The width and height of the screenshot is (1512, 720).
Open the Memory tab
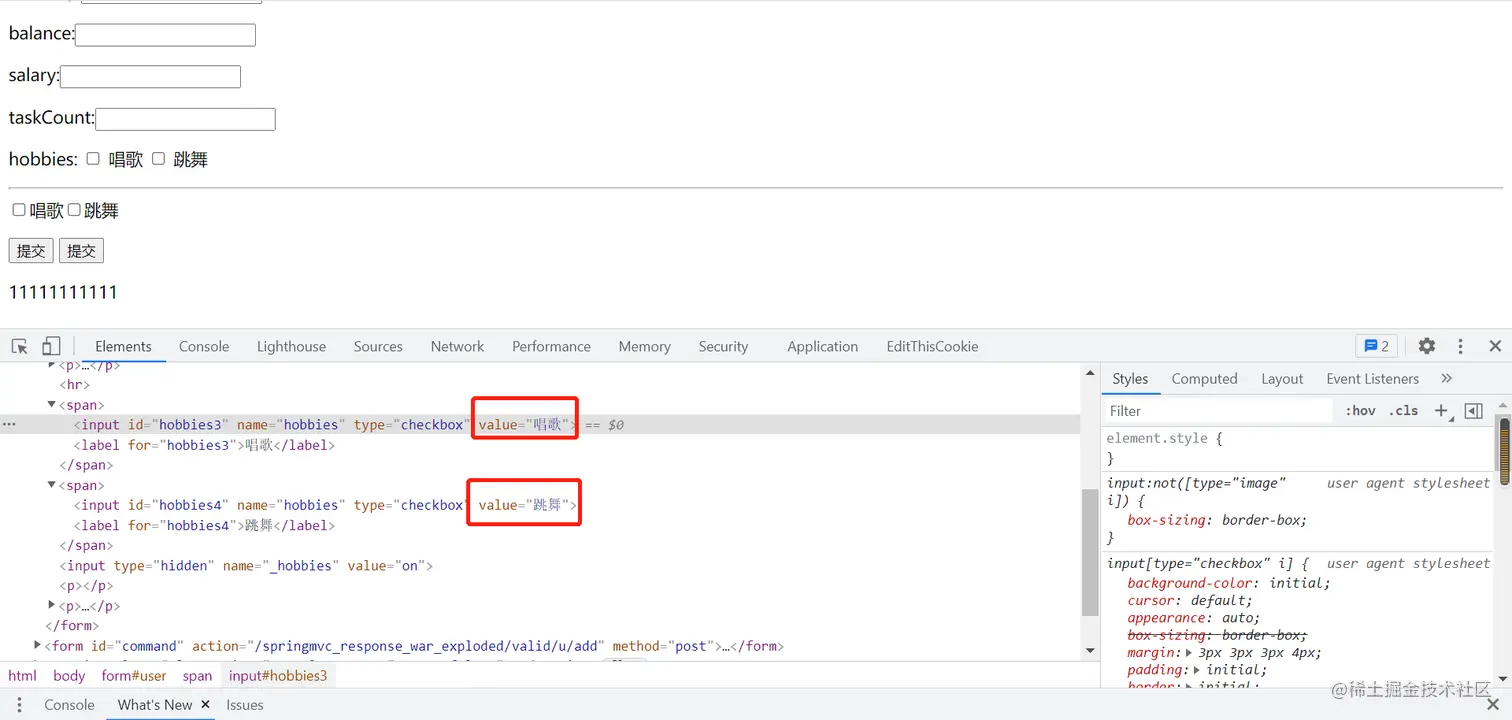point(644,346)
